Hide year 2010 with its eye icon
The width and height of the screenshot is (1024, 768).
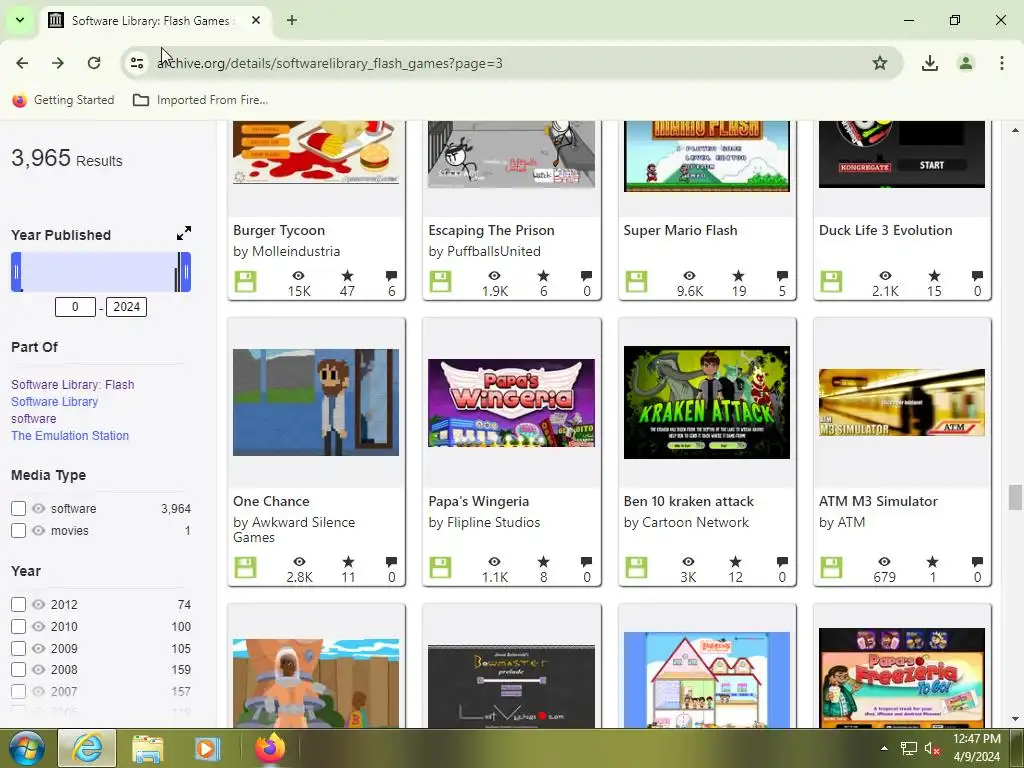39,626
